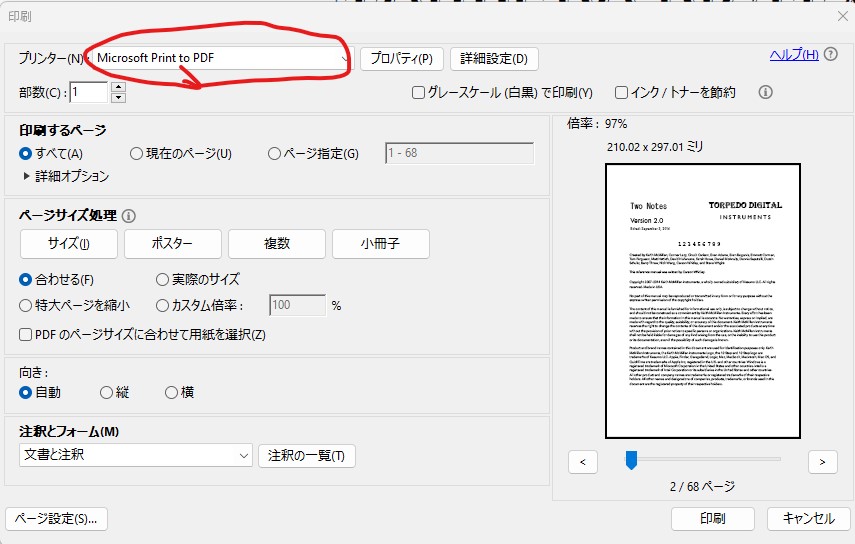This screenshot has height=544, width=855.
Task: Close the print dialog with X
Action: (842, 15)
